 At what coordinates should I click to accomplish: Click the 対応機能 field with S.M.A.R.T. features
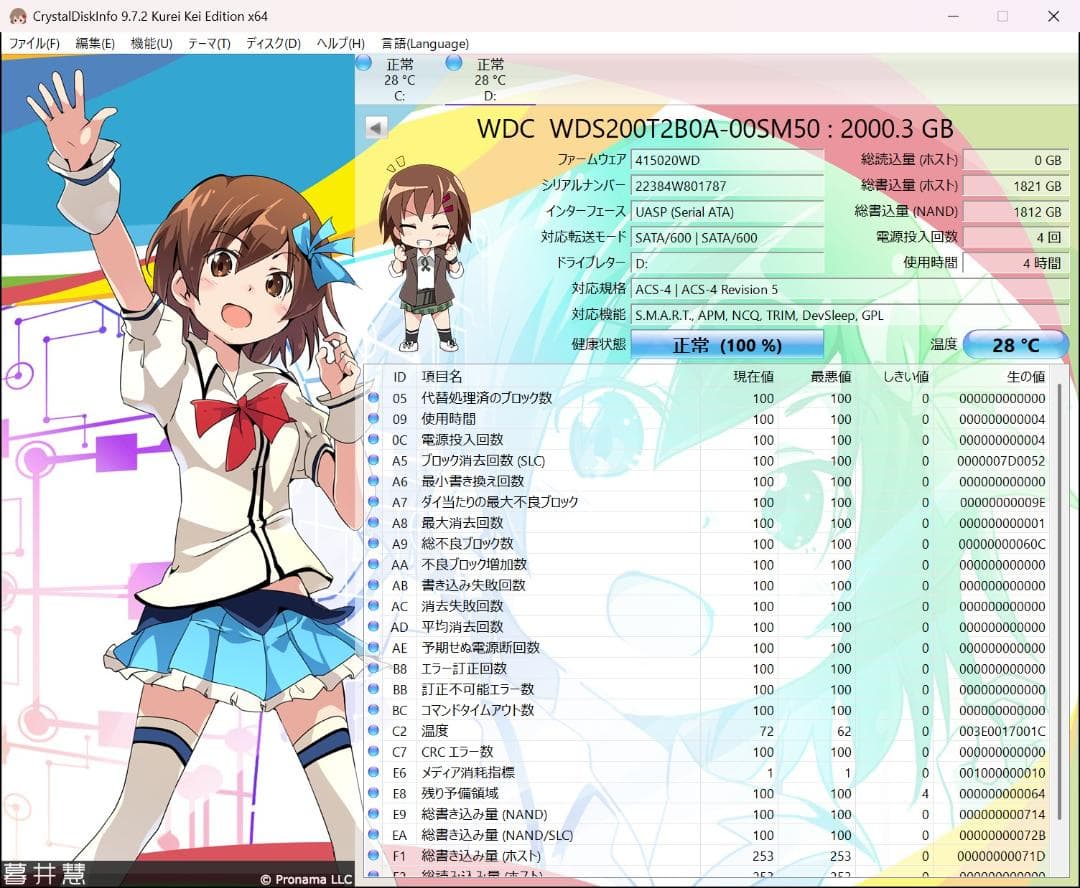pyautogui.click(x=850, y=315)
